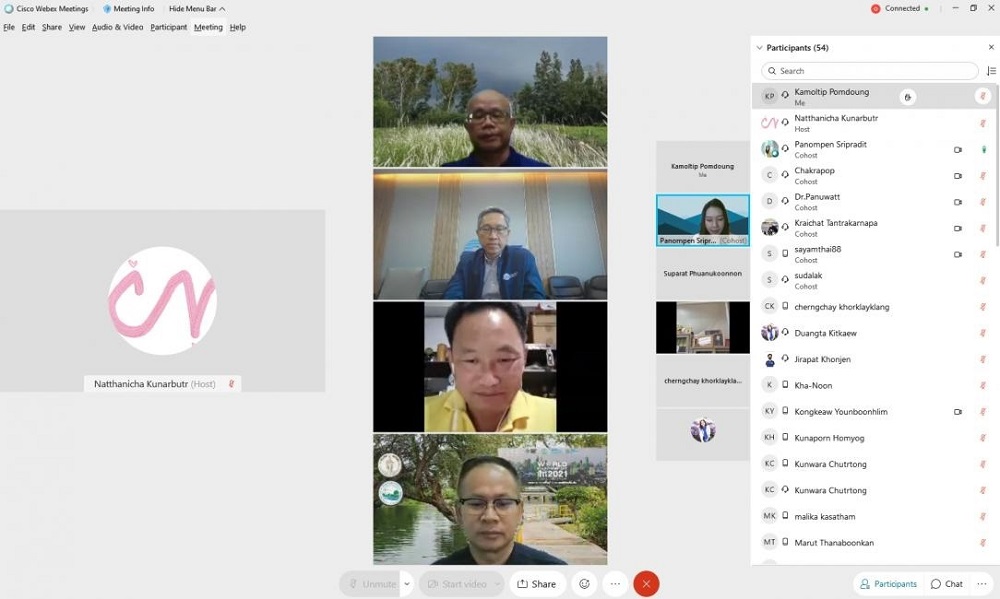Open more options in the center controls

coord(615,584)
